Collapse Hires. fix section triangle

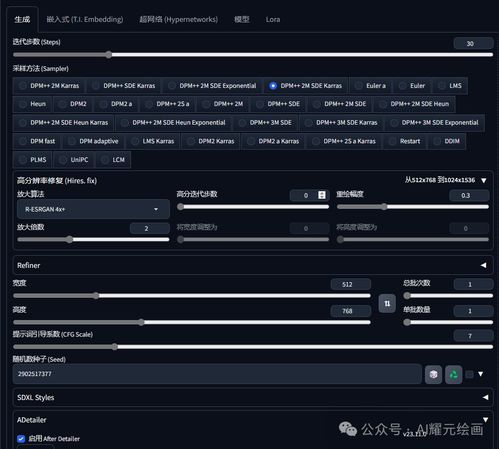[x=484, y=180]
